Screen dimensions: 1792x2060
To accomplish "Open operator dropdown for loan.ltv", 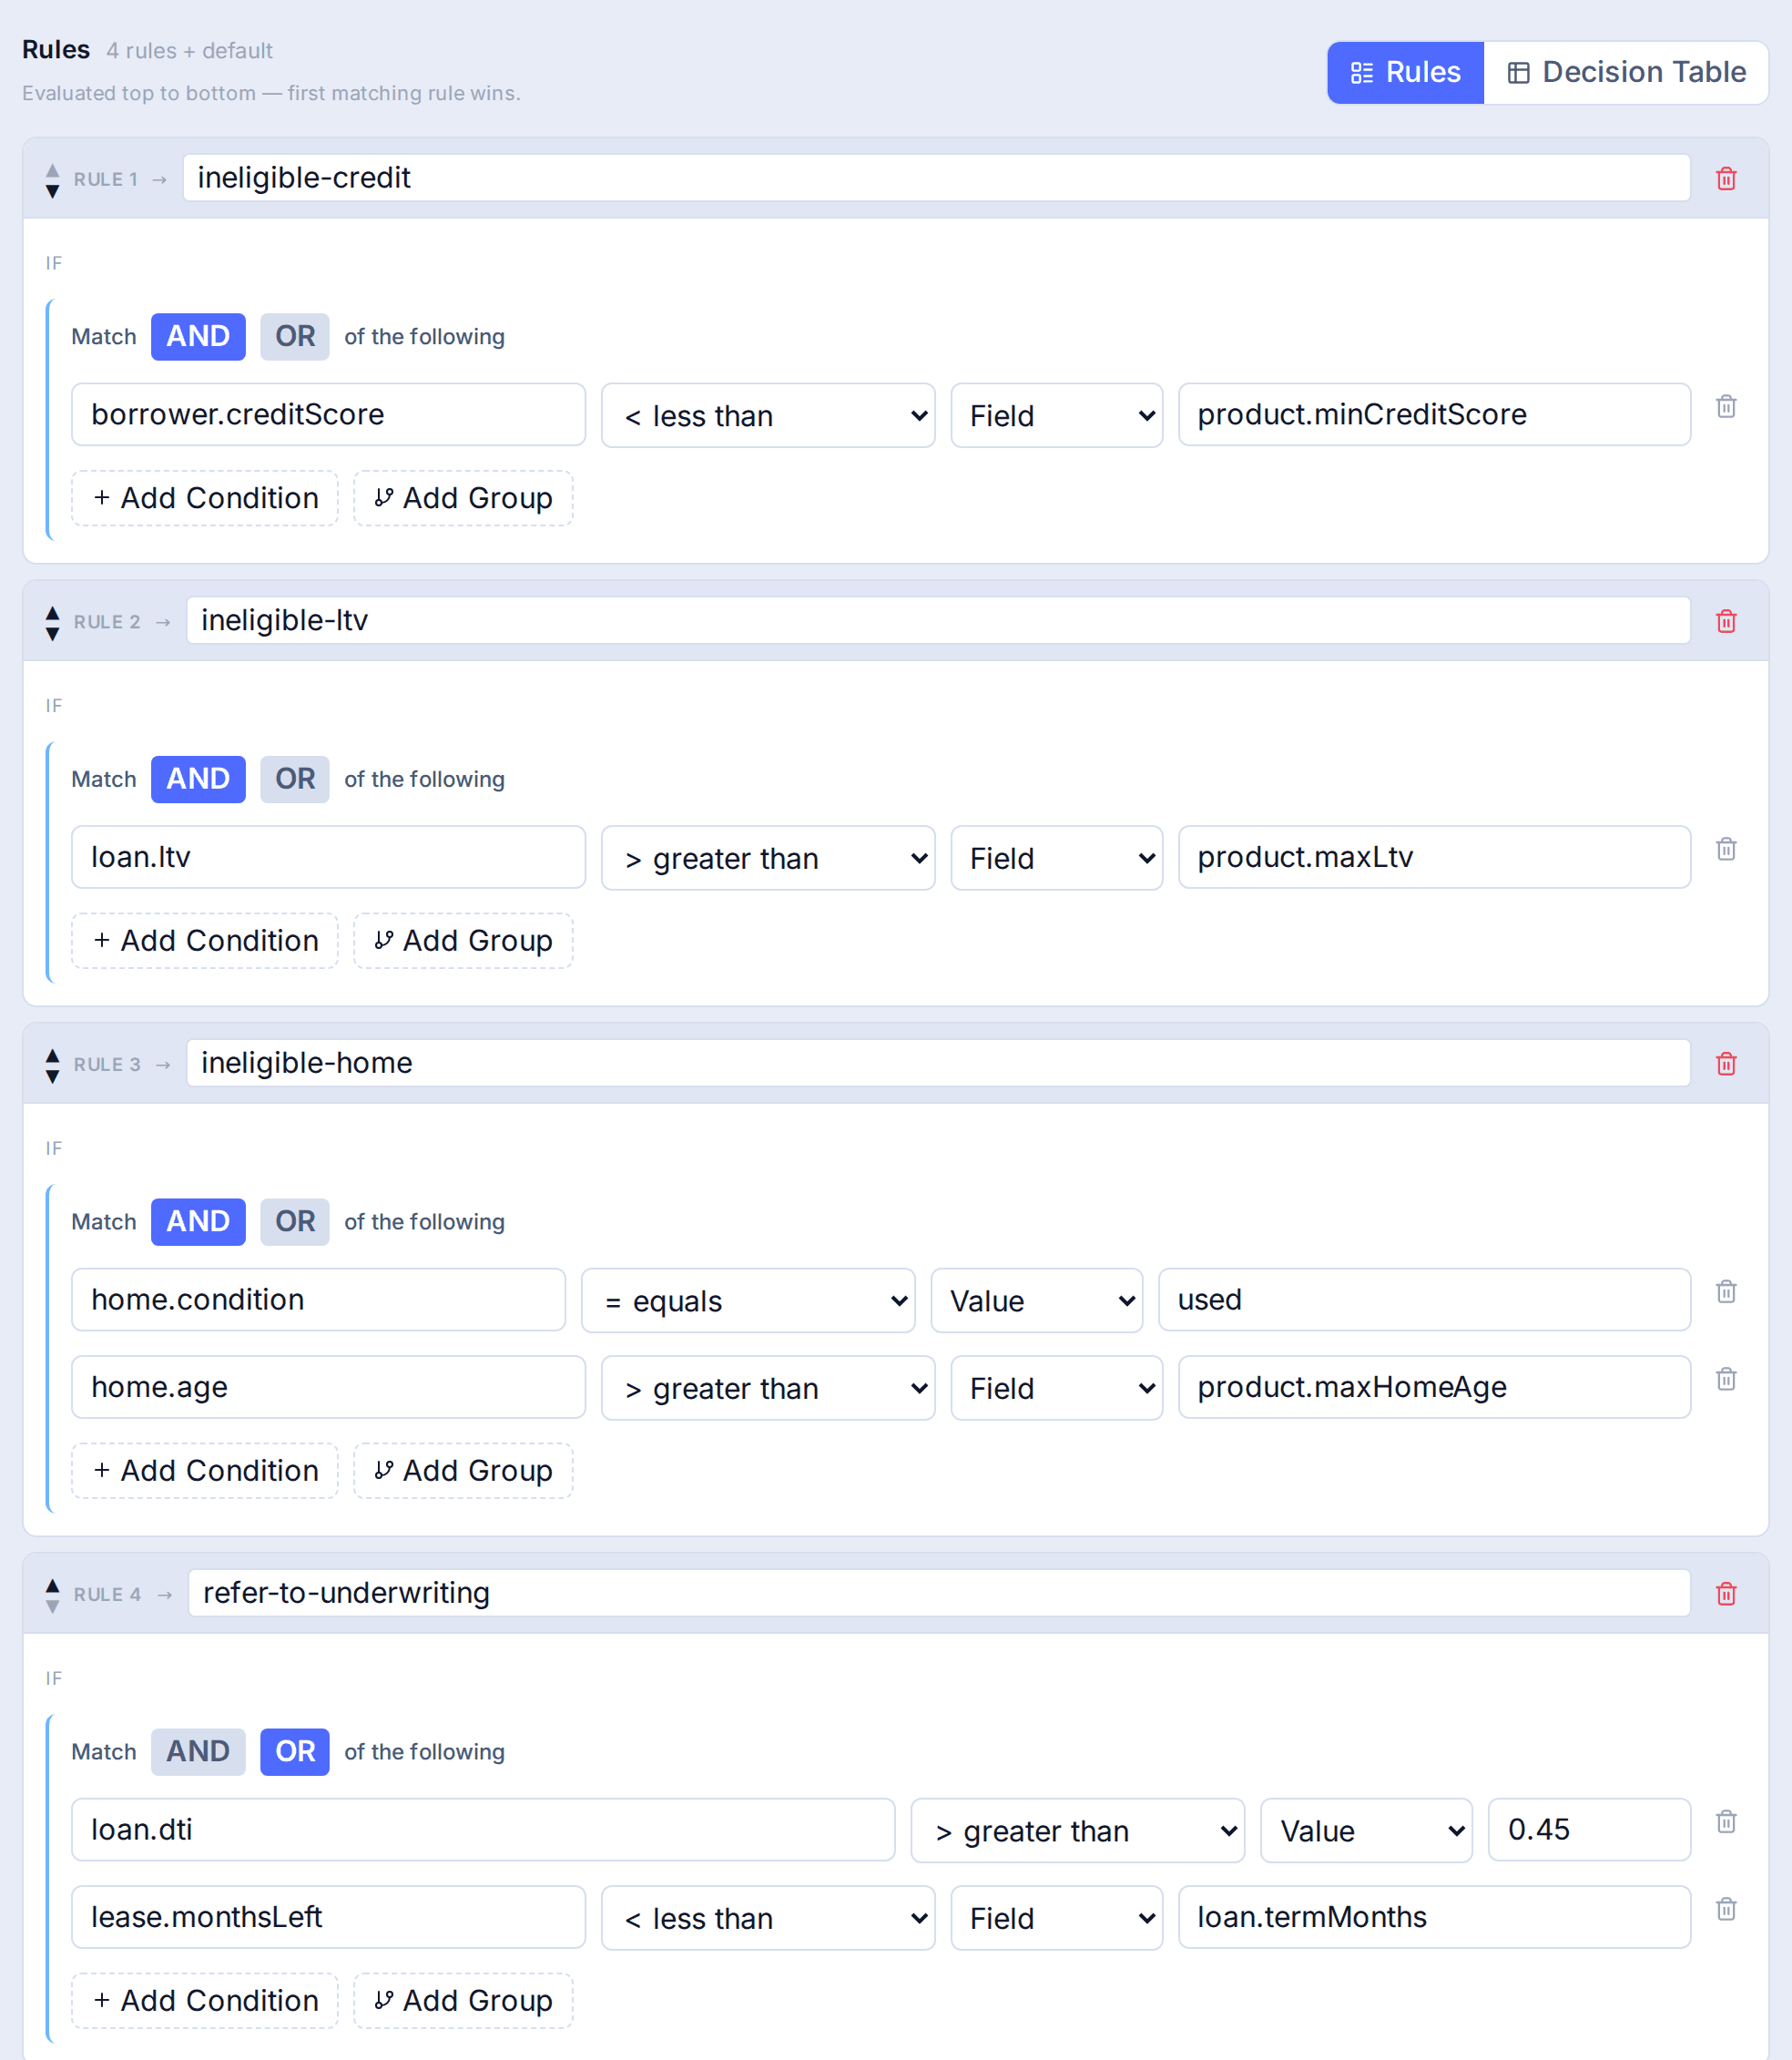I will 767,858.
